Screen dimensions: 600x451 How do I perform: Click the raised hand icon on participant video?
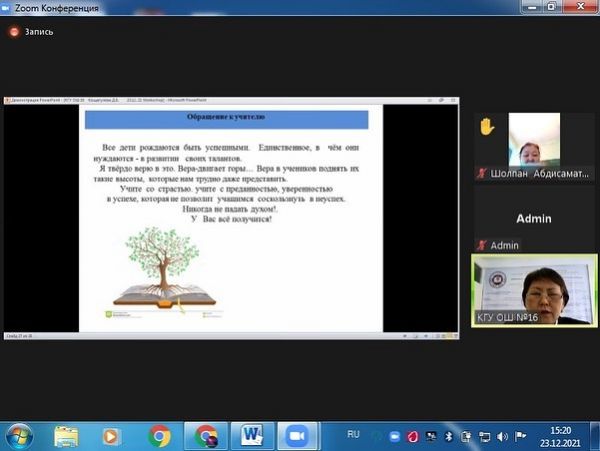click(487, 127)
